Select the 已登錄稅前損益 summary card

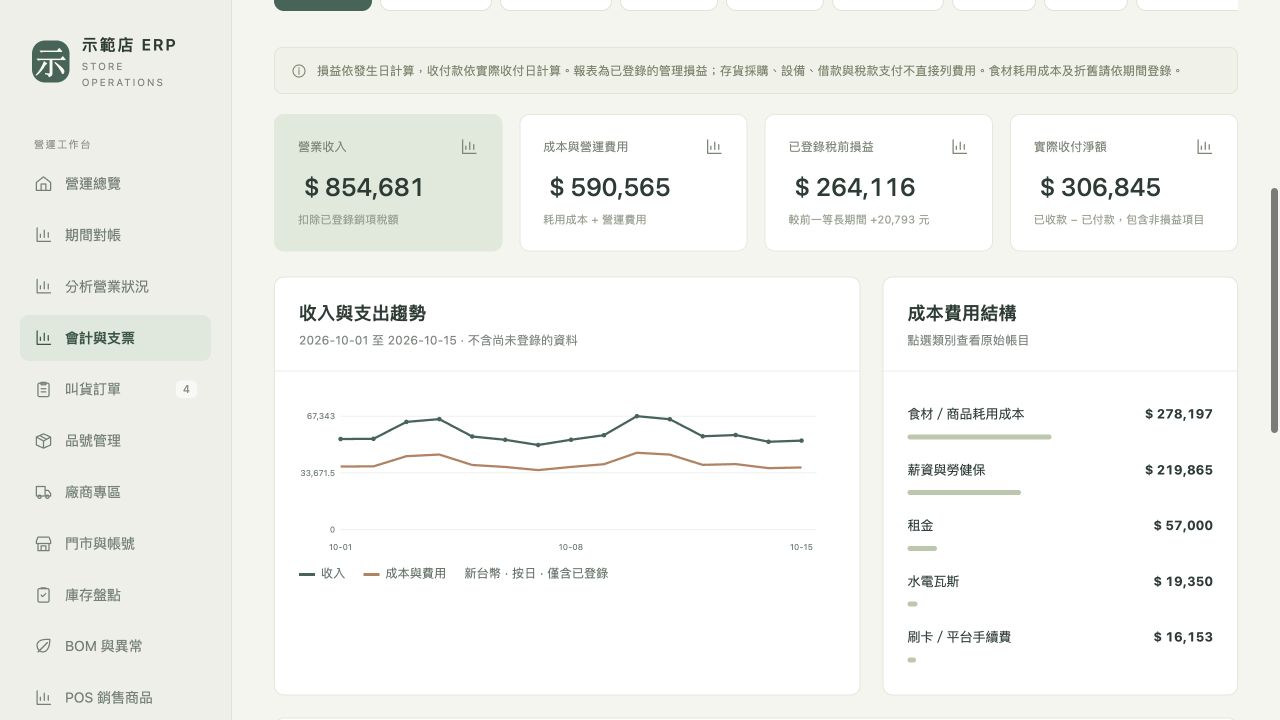tap(878, 182)
